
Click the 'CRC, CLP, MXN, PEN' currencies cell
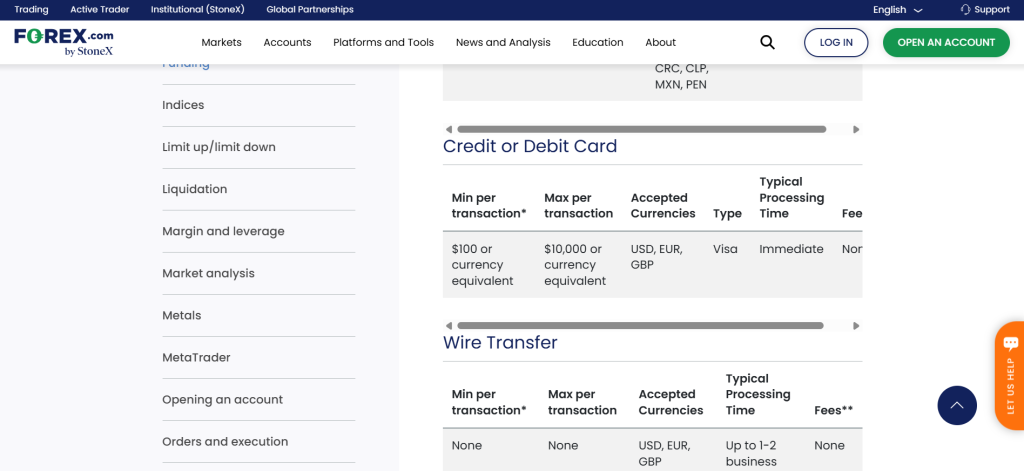[x=682, y=76]
